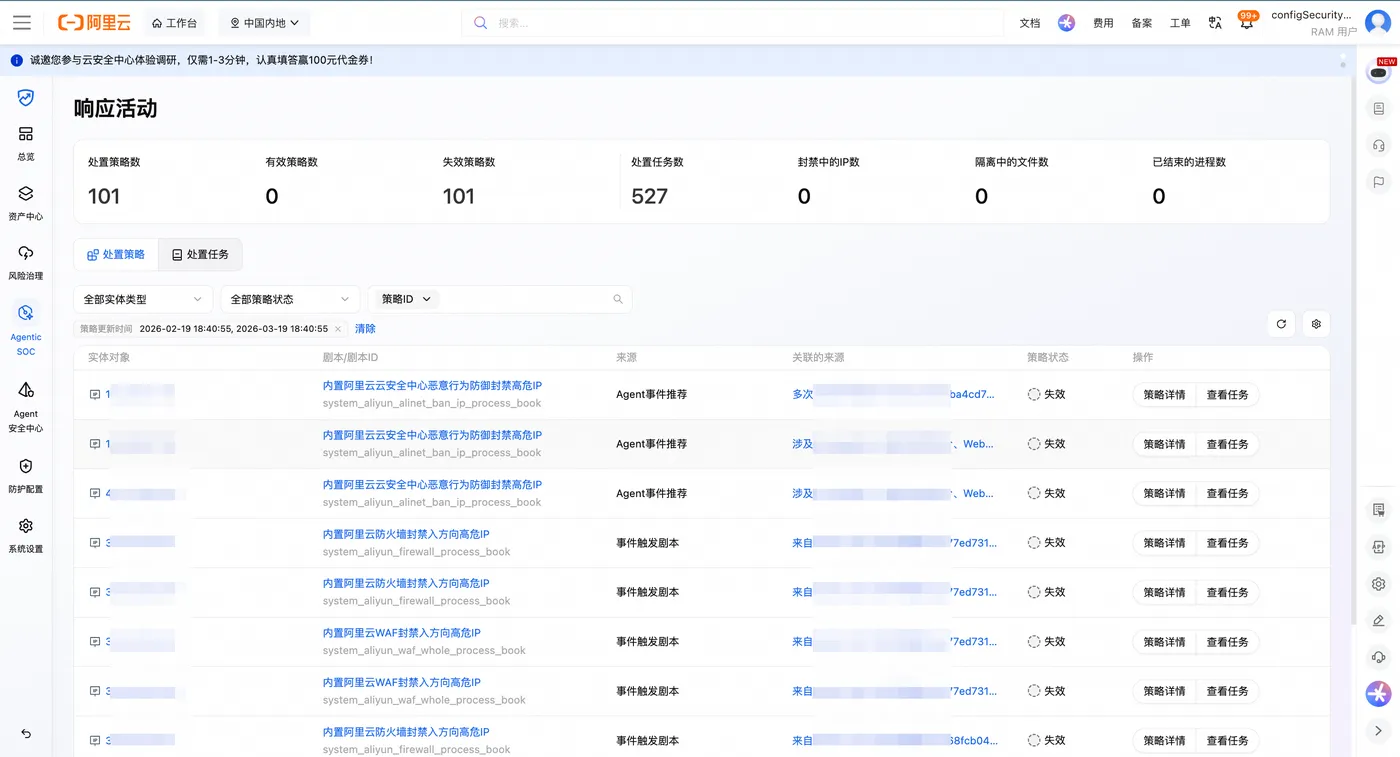Open 费用 in the top bar
The height and width of the screenshot is (757, 1400).
pos(1103,23)
